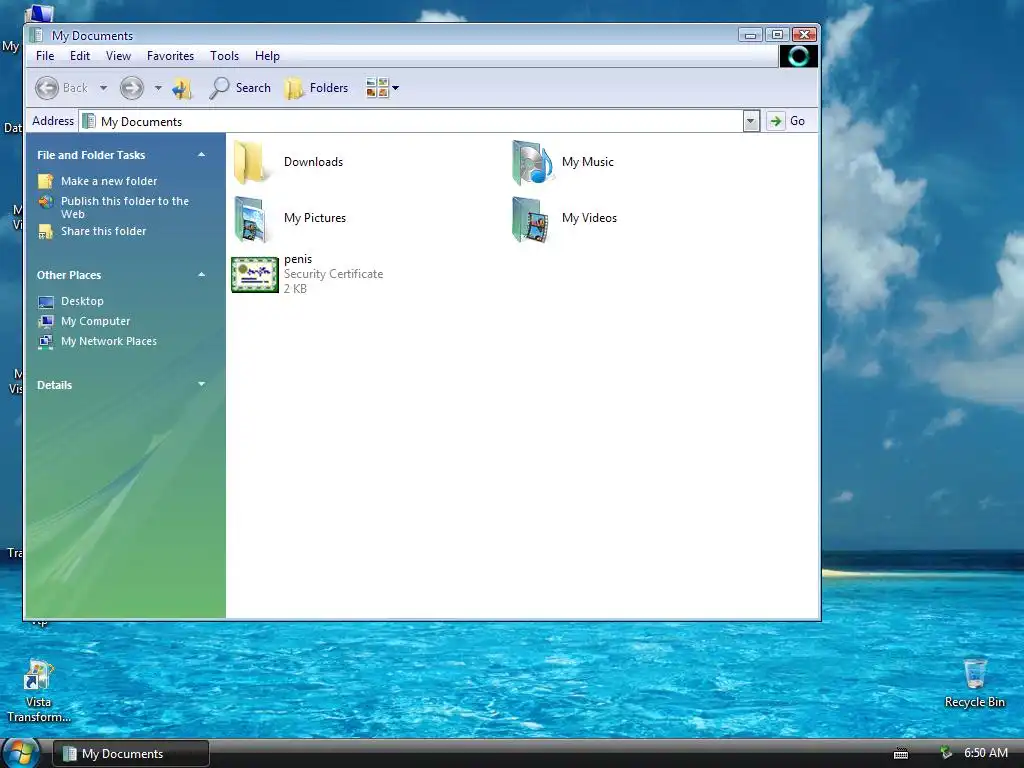This screenshot has height=768, width=1024.
Task: Open My Network Places link
Action: [x=108, y=342]
